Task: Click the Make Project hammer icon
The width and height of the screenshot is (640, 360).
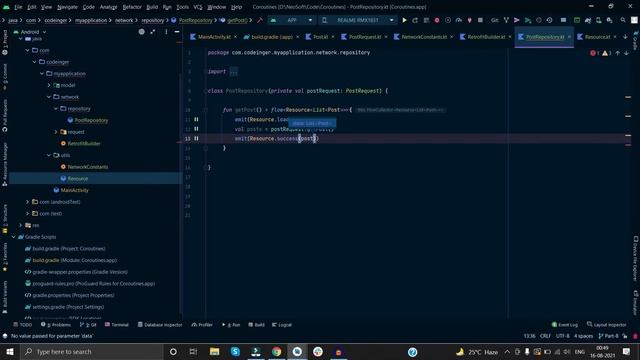Action: click(x=260, y=20)
